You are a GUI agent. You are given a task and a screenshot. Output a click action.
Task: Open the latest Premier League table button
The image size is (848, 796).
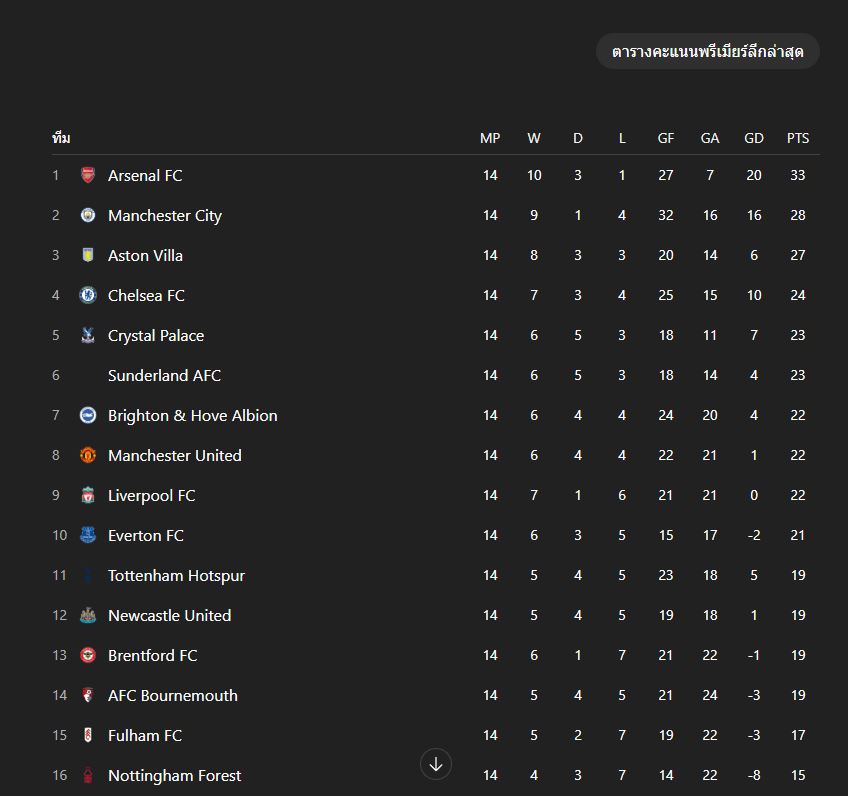[x=707, y=51]
